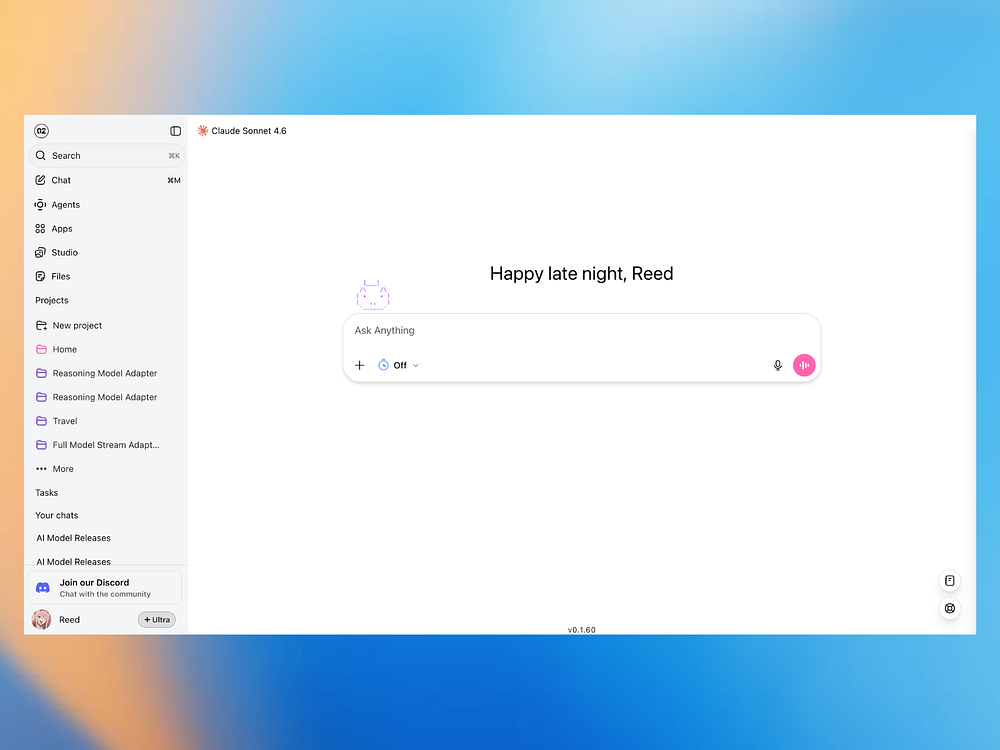
Task: Open first AI Model Releases chat
Action: pyautogui.click(x=74, y=538)
